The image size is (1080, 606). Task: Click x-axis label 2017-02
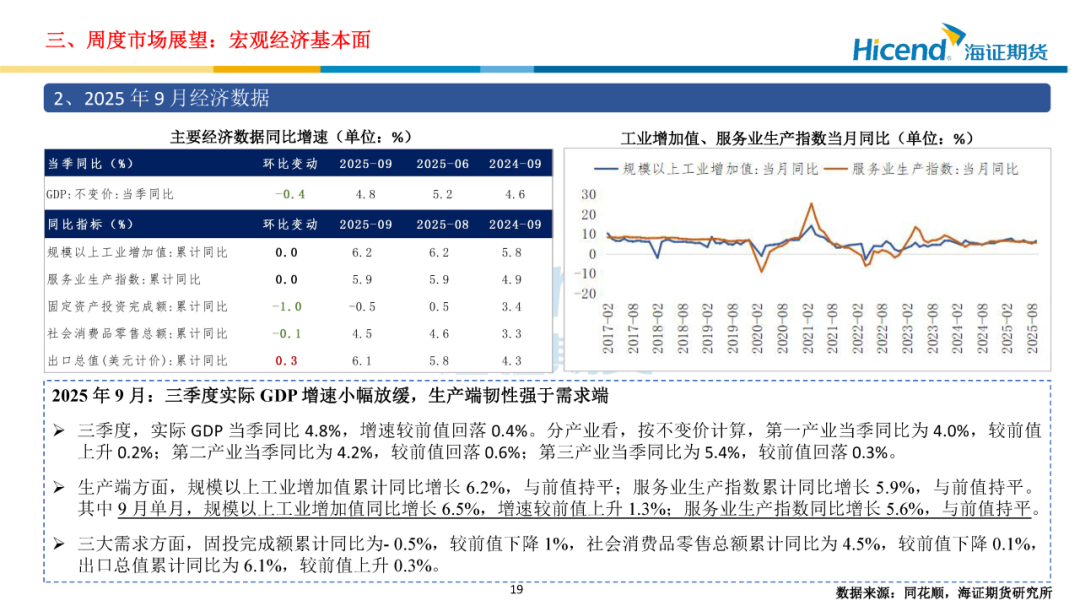point(608,329)
